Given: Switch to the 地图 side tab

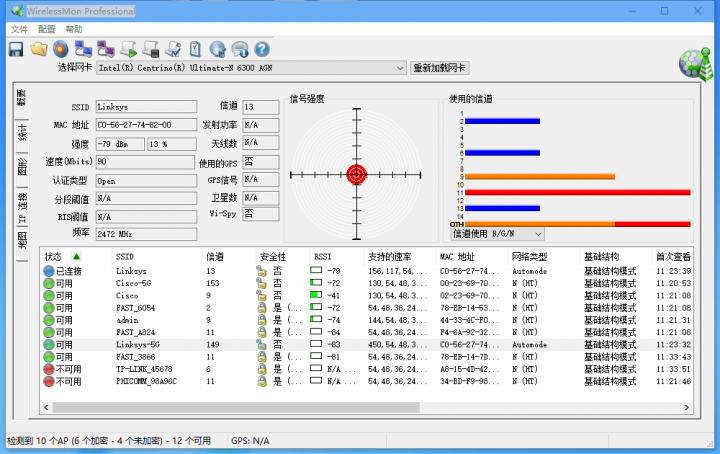Looking at the screenshot, I should click(22, 241).
